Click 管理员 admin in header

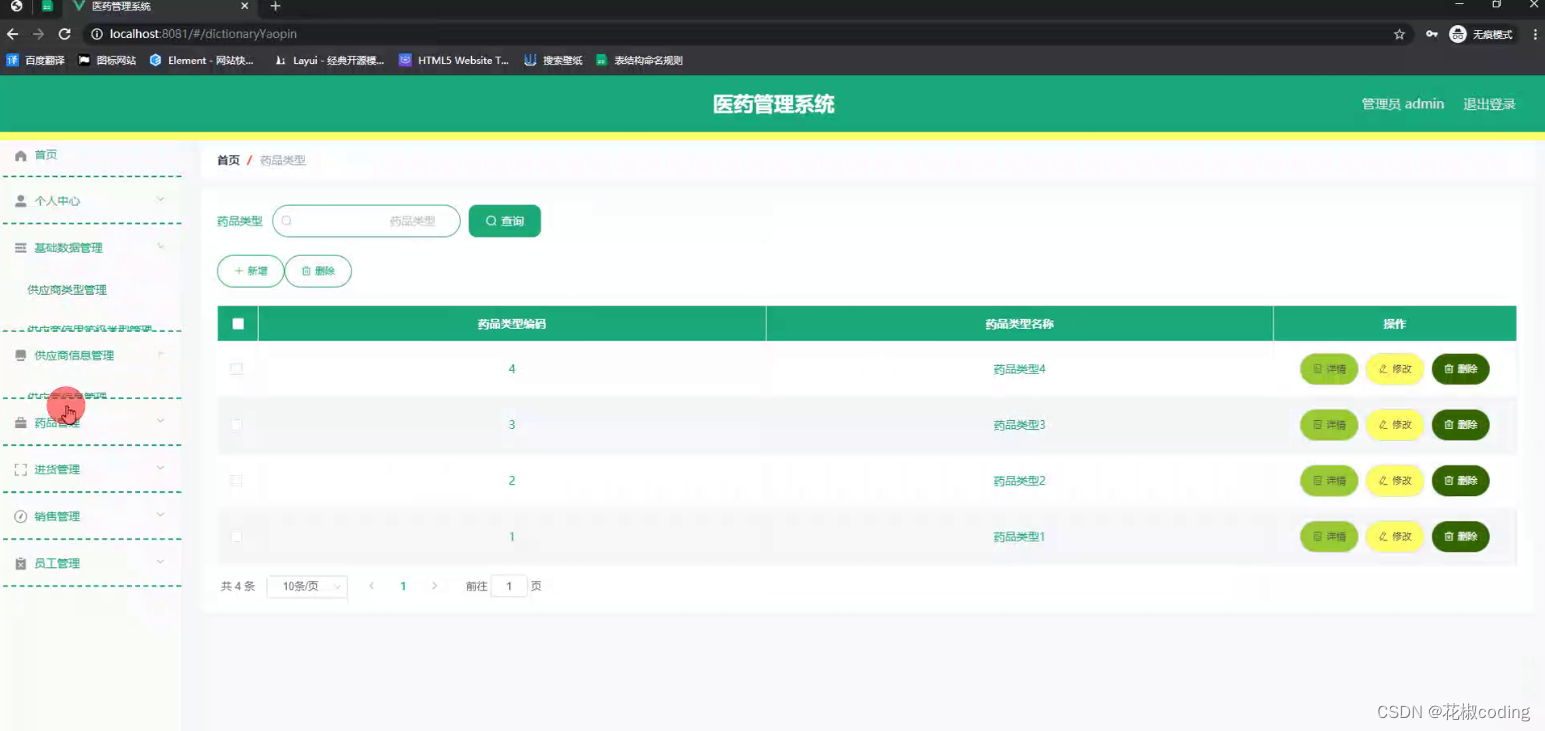click(1403, 104)
